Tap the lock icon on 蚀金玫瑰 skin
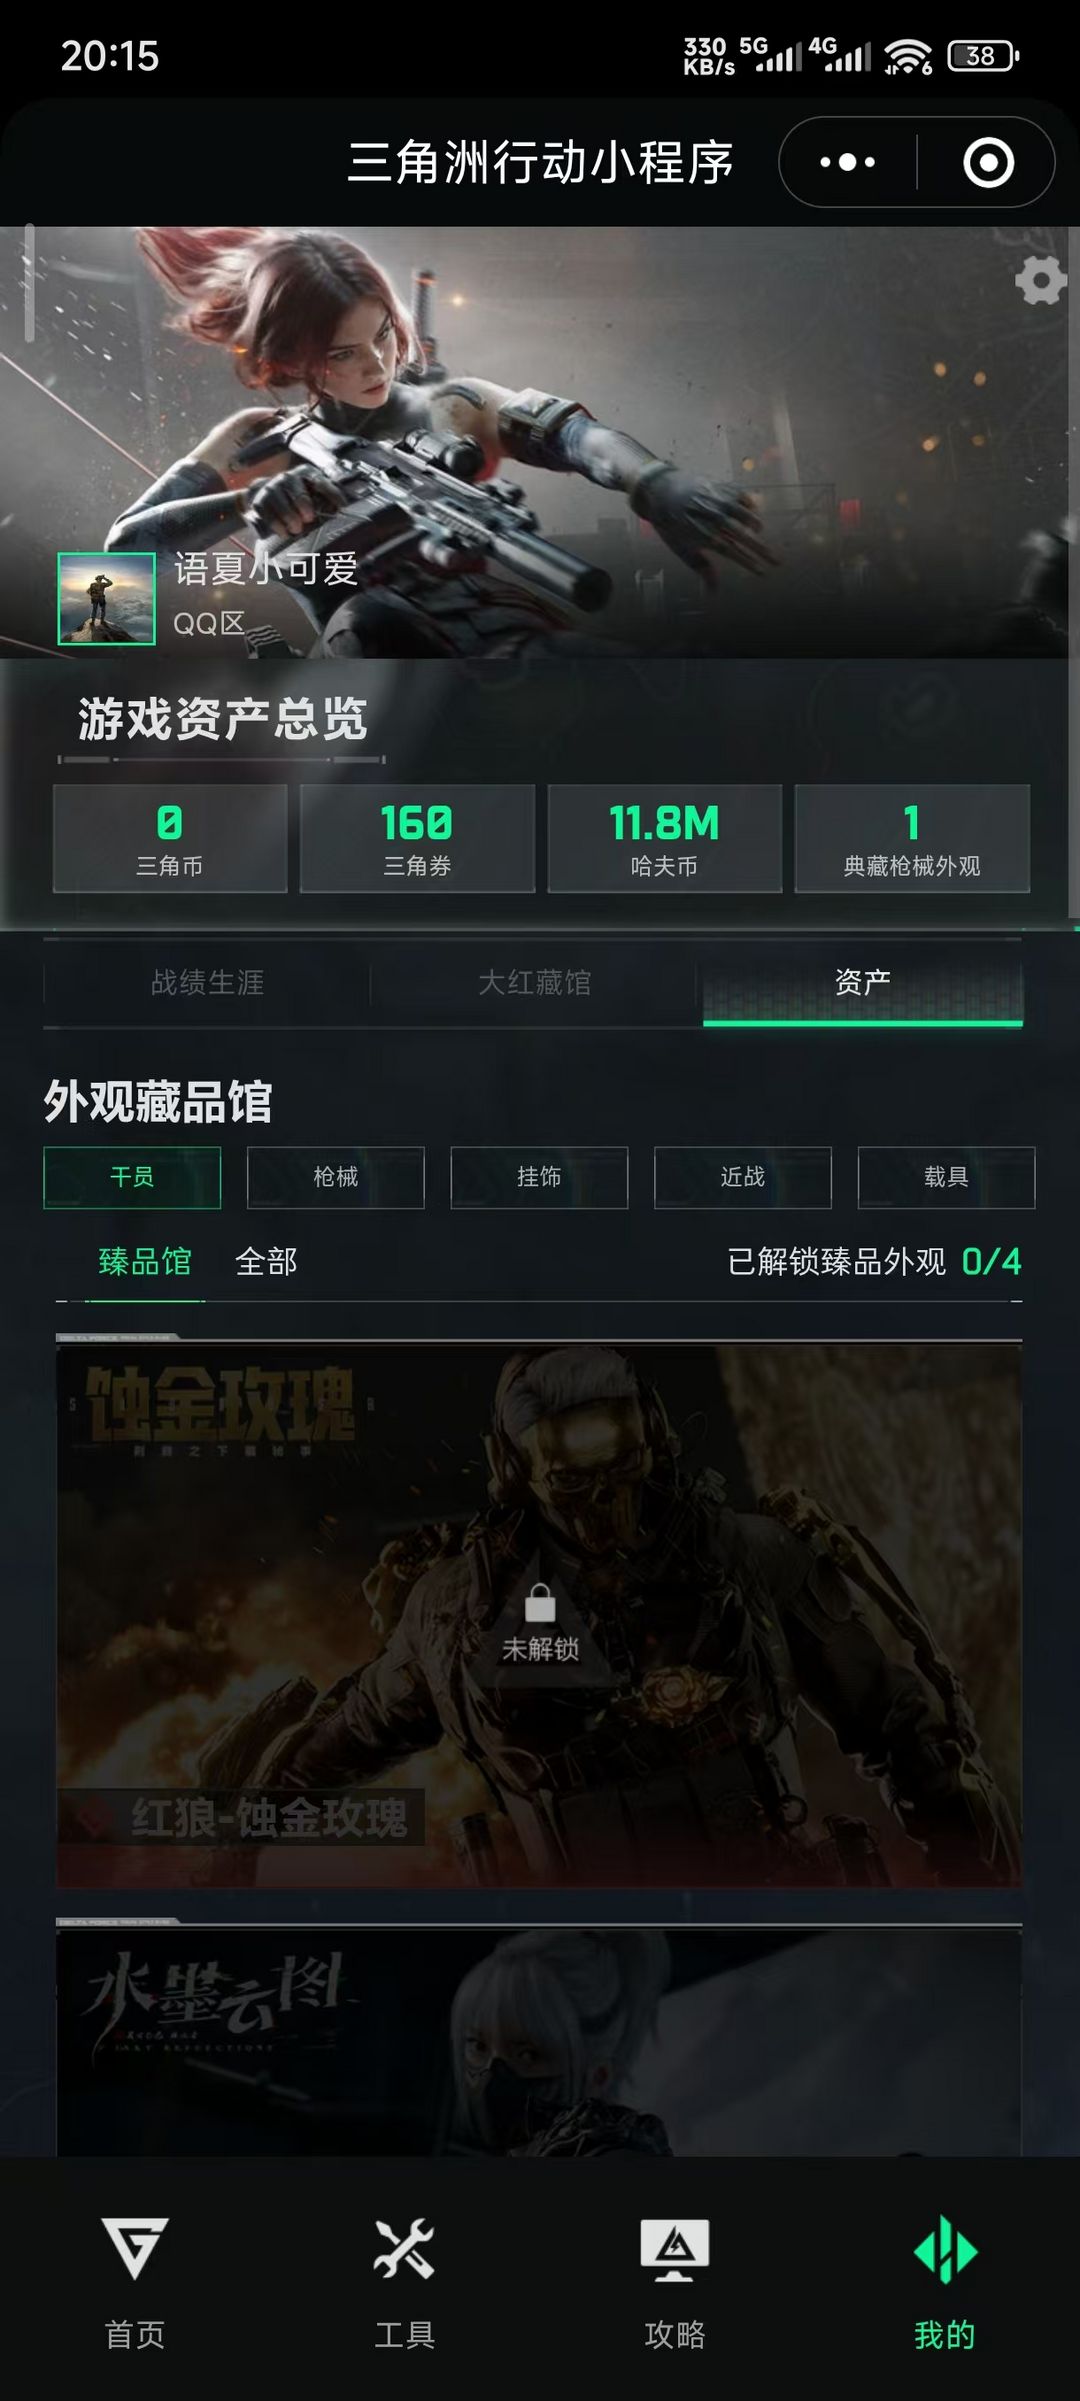Viewport: 1080px width, 2401px height. point(540,1603)
